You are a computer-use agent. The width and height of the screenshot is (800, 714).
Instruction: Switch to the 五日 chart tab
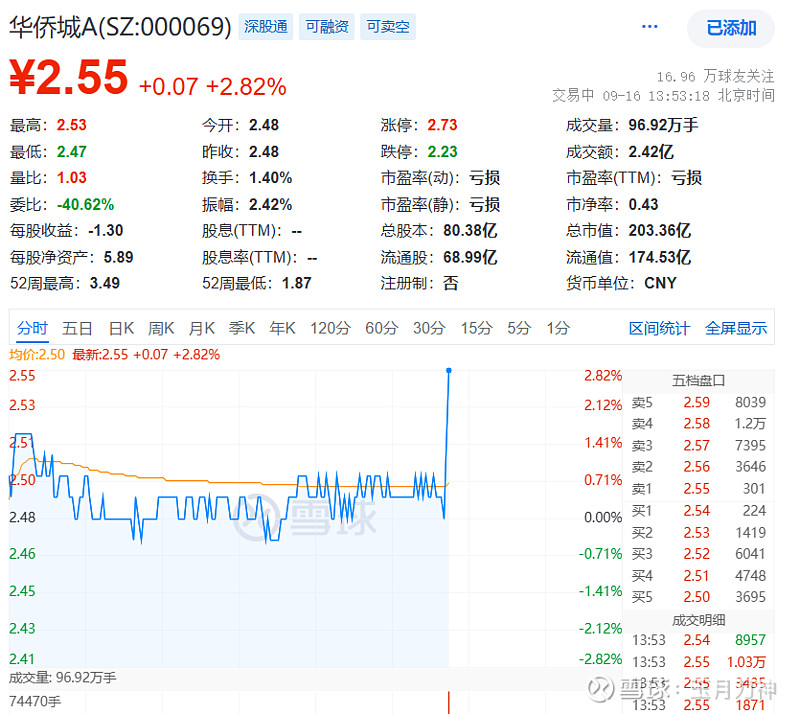[77, 328]
